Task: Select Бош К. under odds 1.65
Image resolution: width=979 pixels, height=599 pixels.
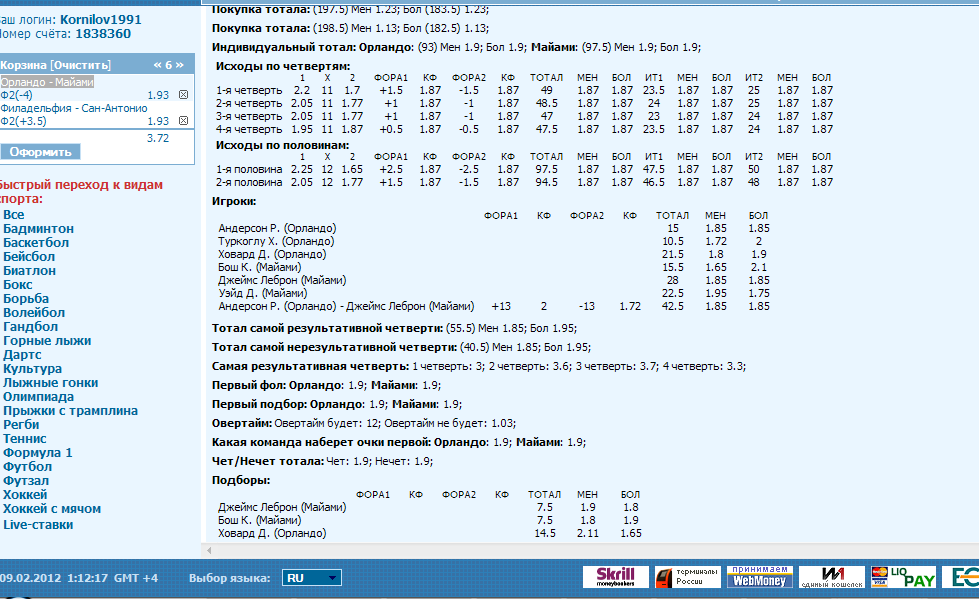Action: [716, 267]
